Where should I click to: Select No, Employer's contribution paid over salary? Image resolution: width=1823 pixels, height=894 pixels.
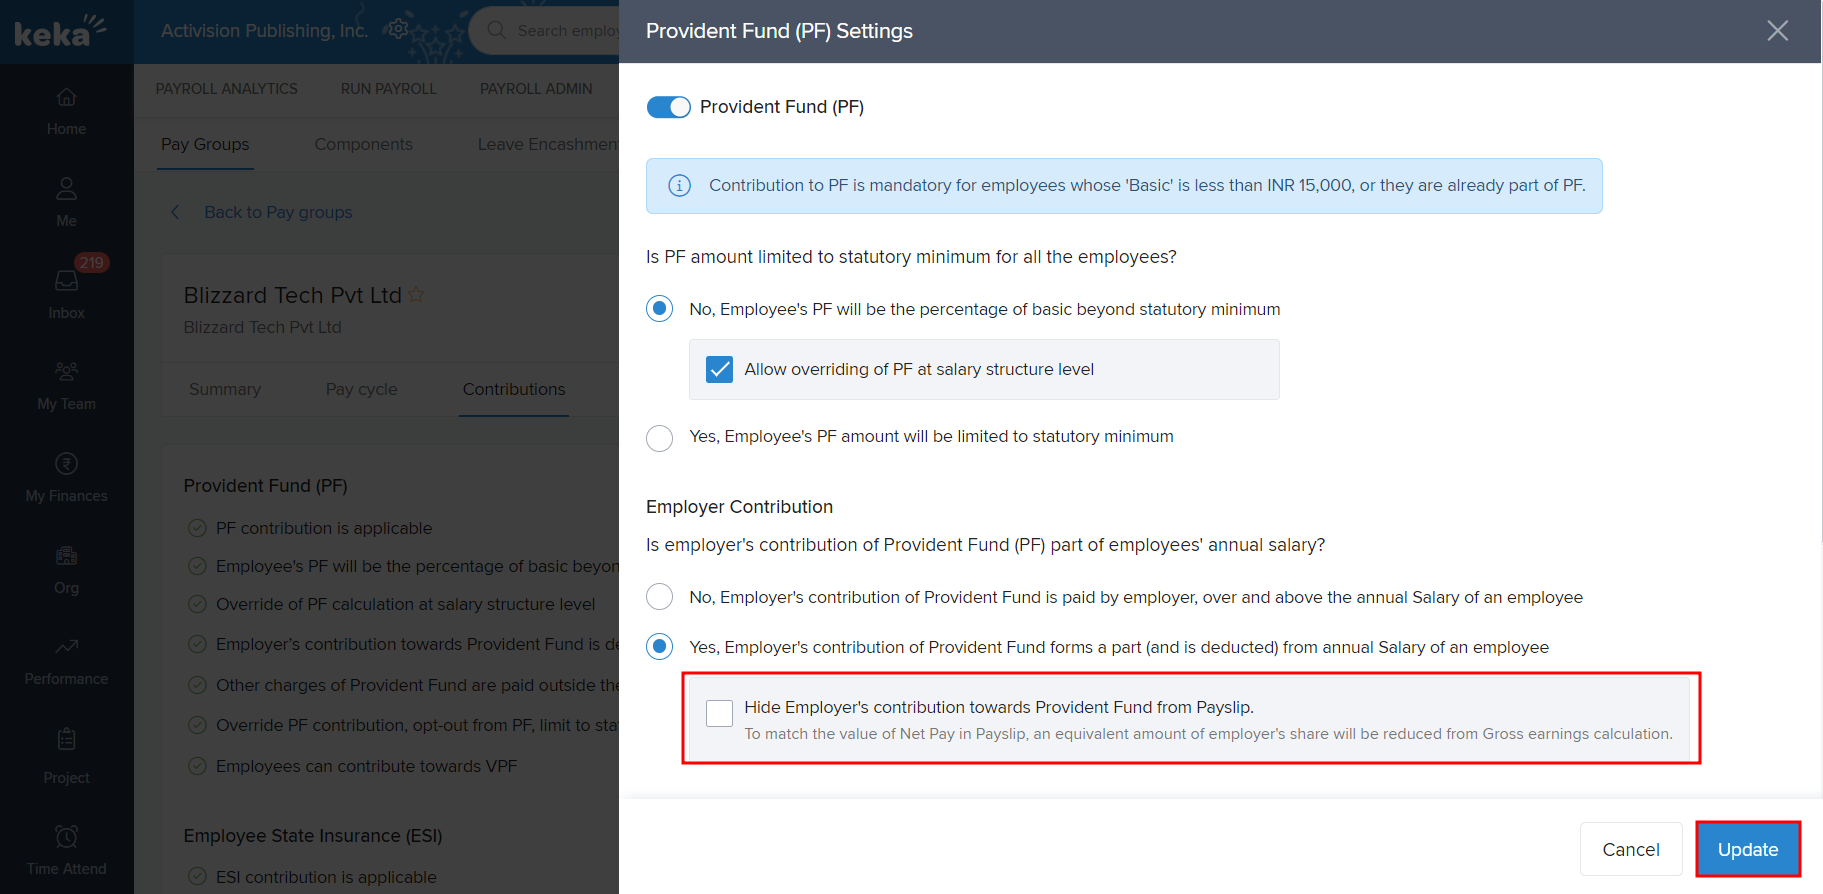click(660, 597)
